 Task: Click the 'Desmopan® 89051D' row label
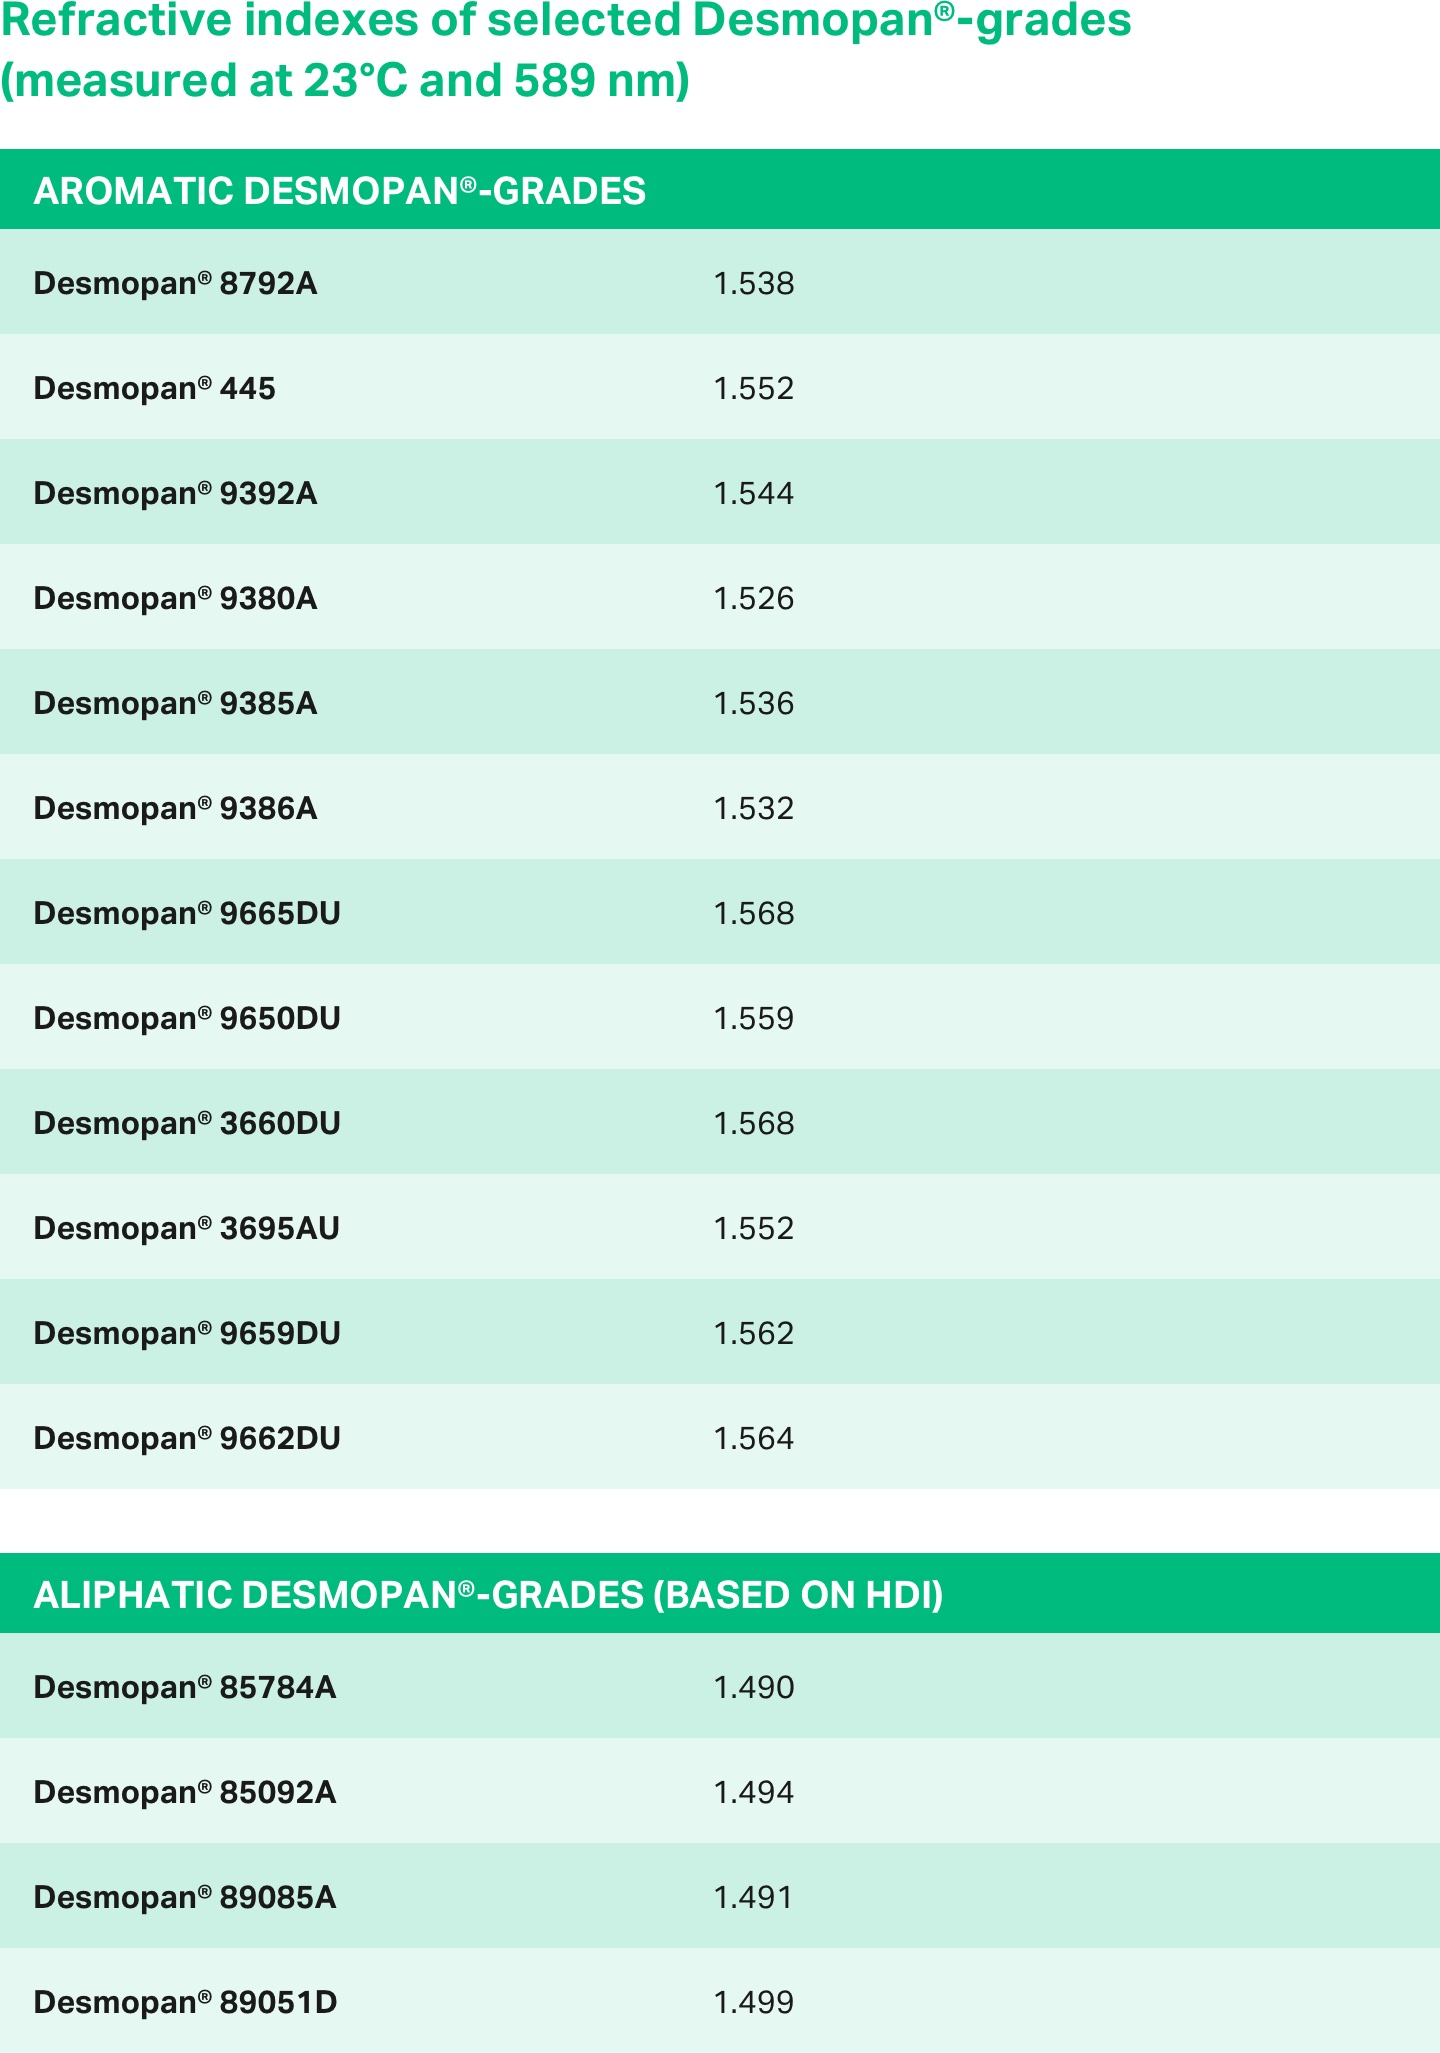(x=186, y=2002)
